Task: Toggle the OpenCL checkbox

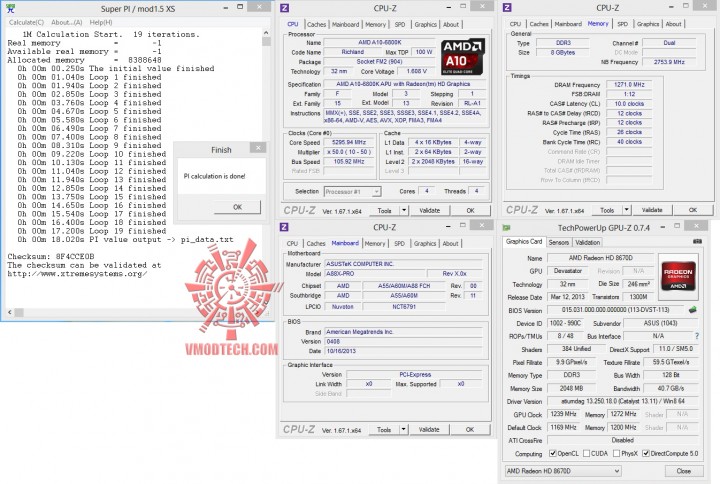Action: tap(553, 453)
